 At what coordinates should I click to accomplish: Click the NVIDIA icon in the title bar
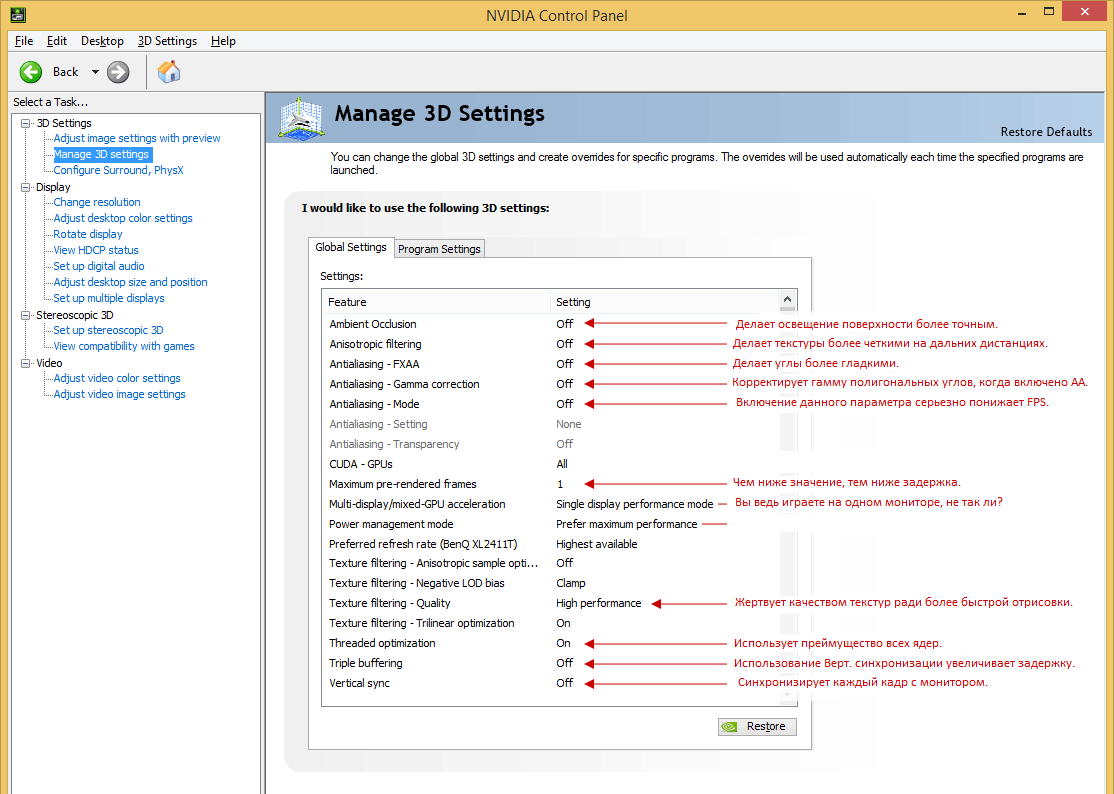(x=18, y=14)
